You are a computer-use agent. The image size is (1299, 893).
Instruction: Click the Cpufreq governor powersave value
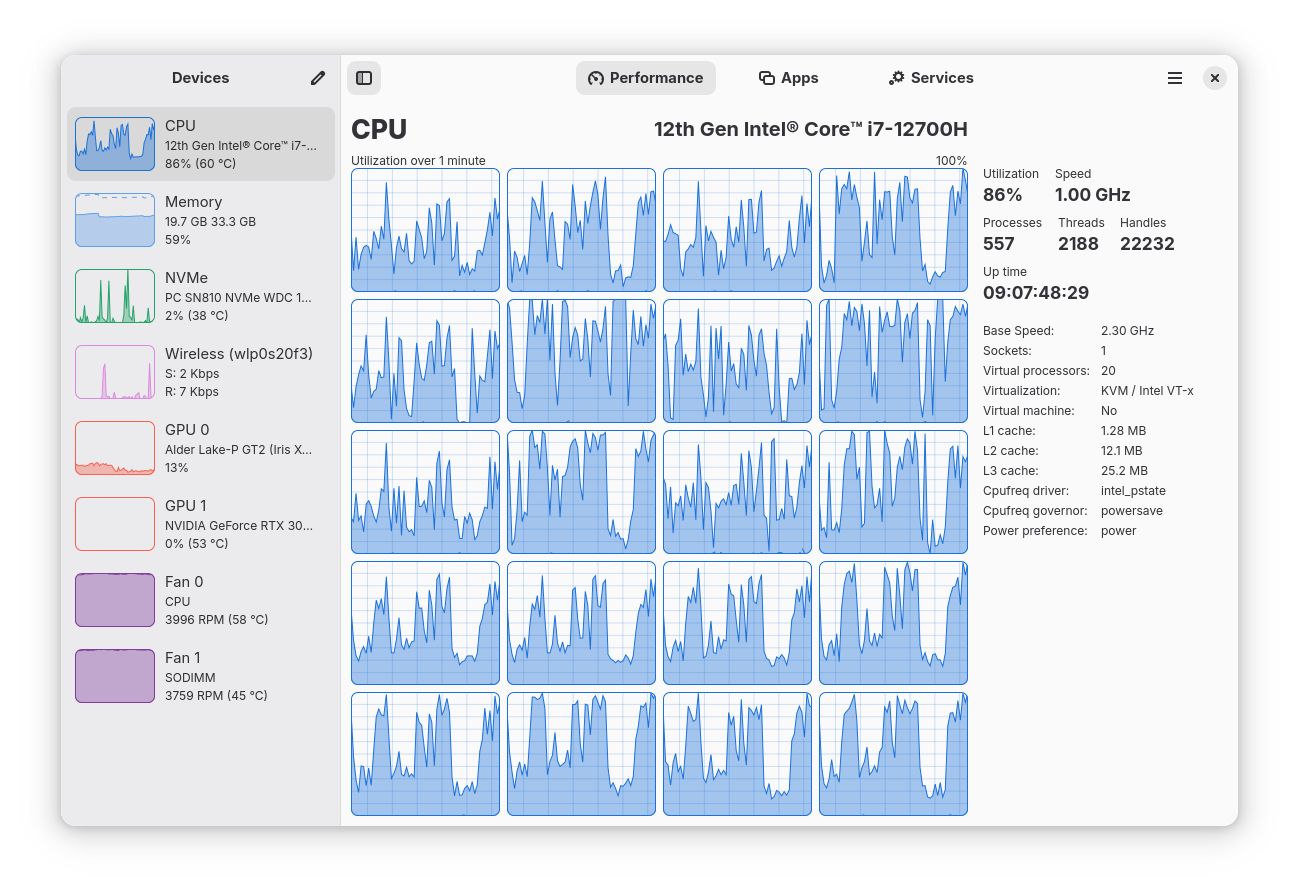pos(1131,511)
